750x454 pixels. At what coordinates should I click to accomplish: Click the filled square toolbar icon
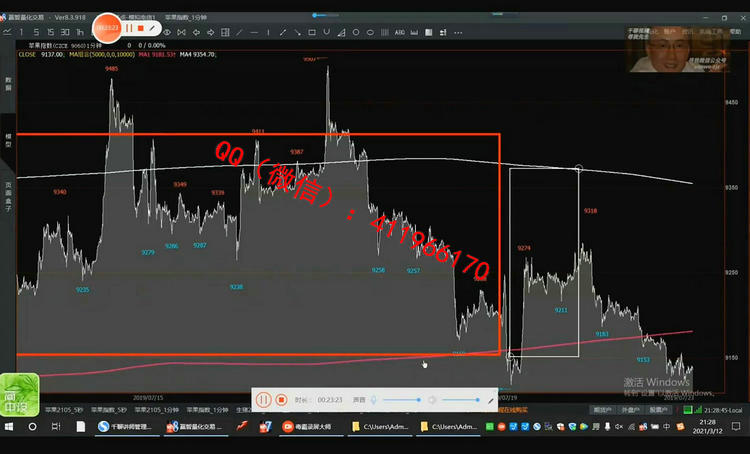429,33
